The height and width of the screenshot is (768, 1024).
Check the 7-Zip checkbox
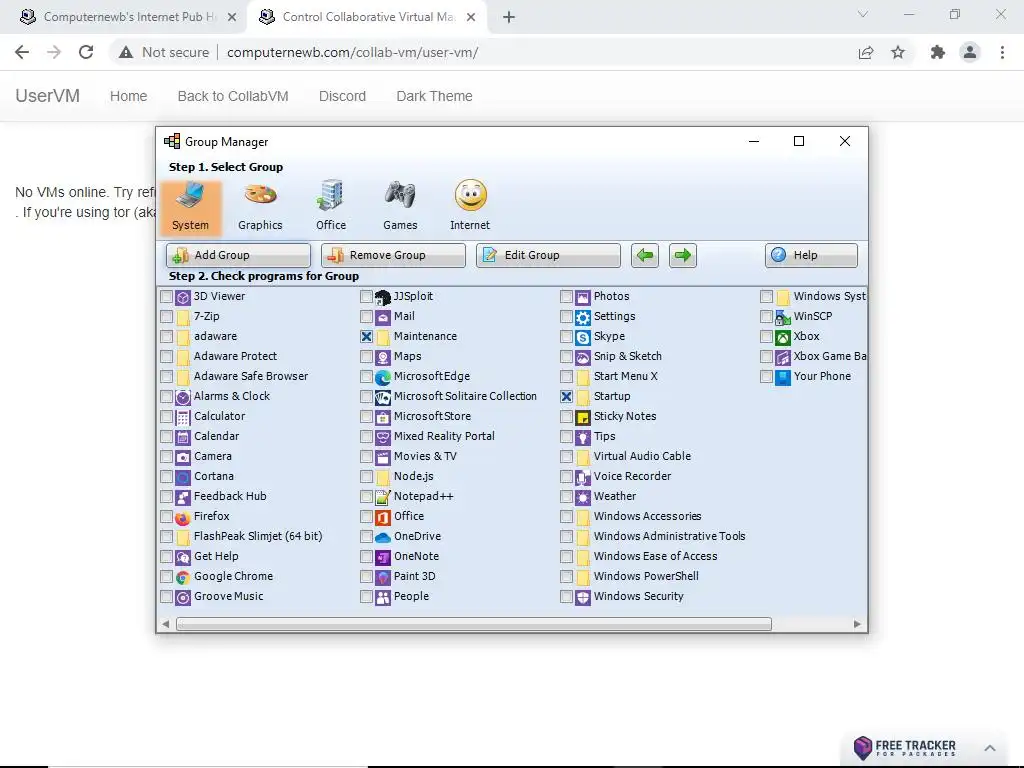coord(167,317)
